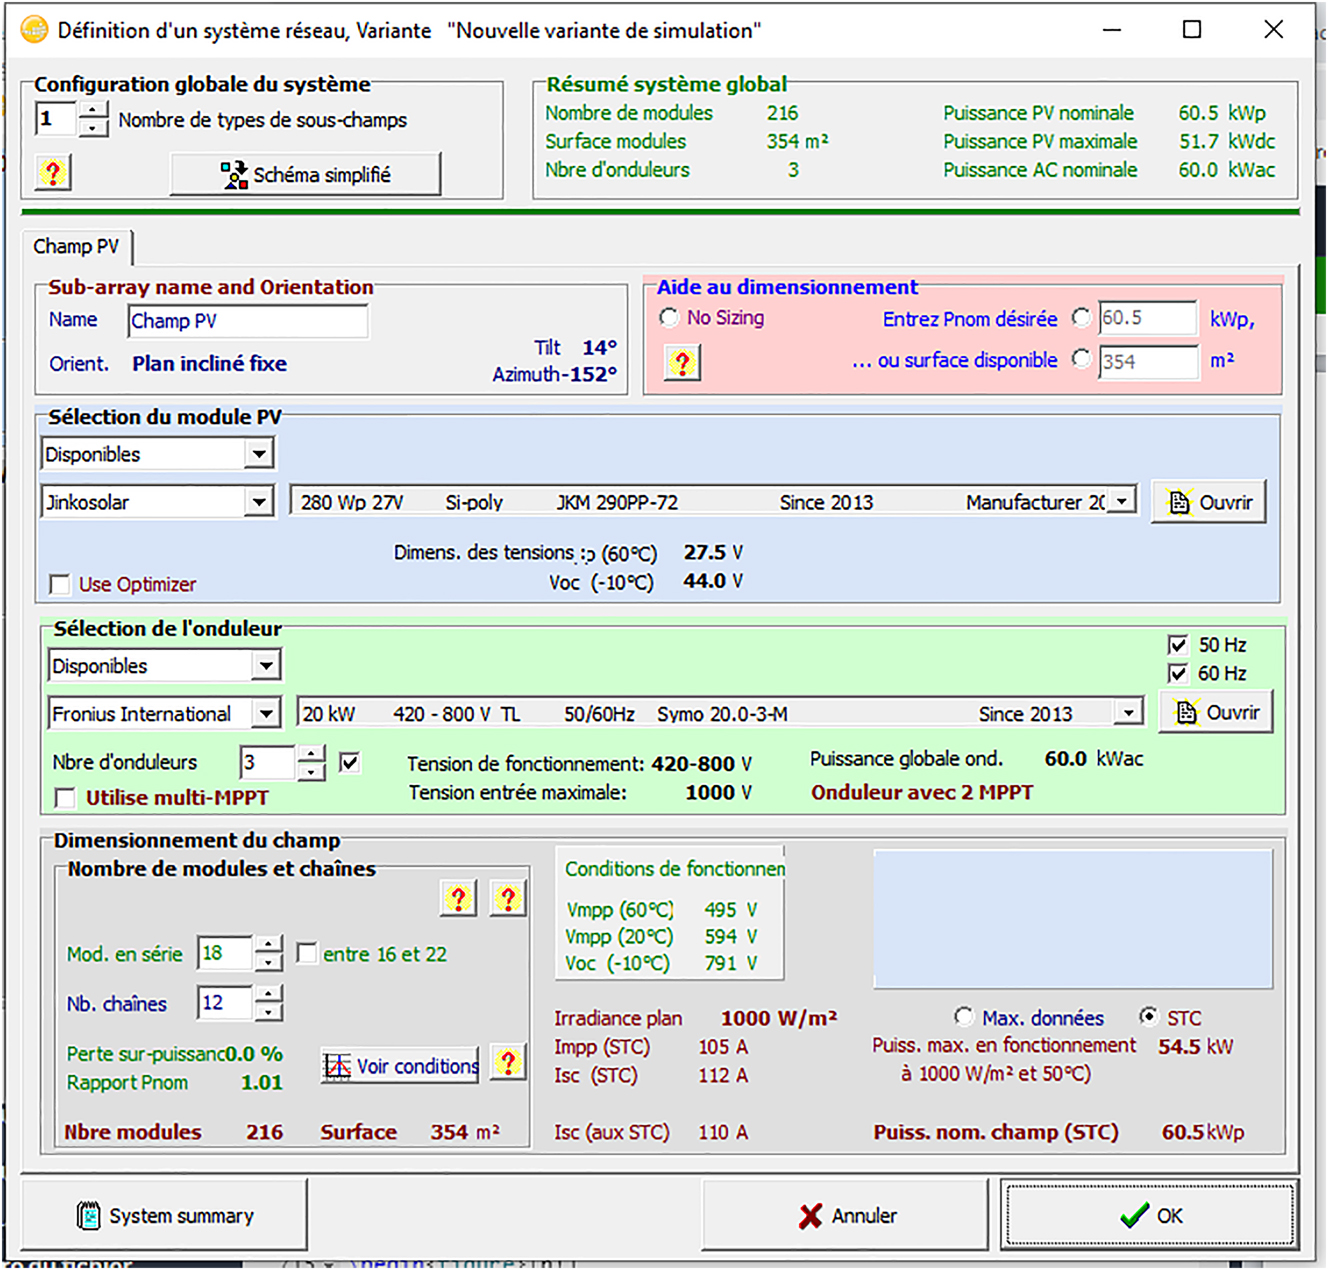Click the Rapport Pnom 1.01 value
This screenshot has height=1270, width=1328.
tap(262, 1082)
